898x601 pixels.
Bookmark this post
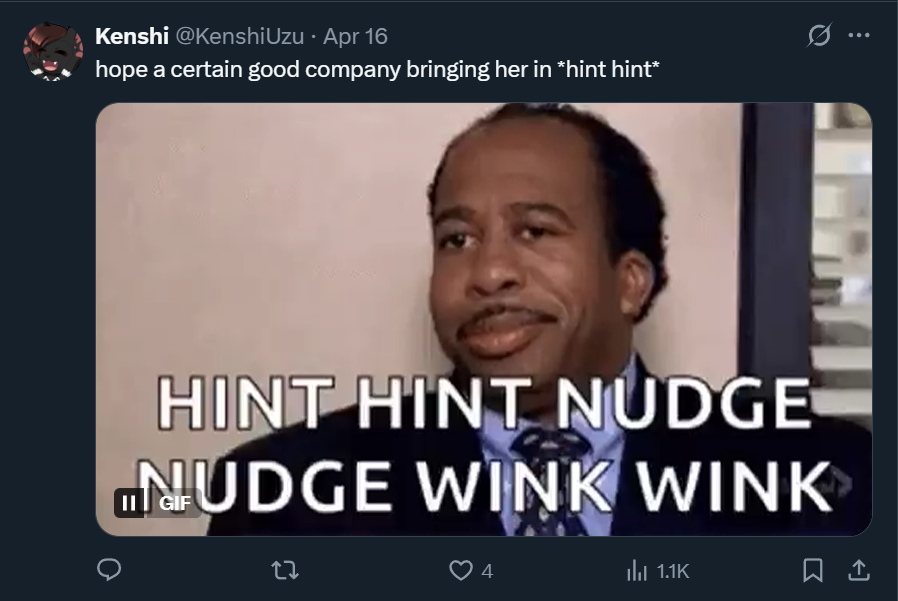tap(813, 570)
